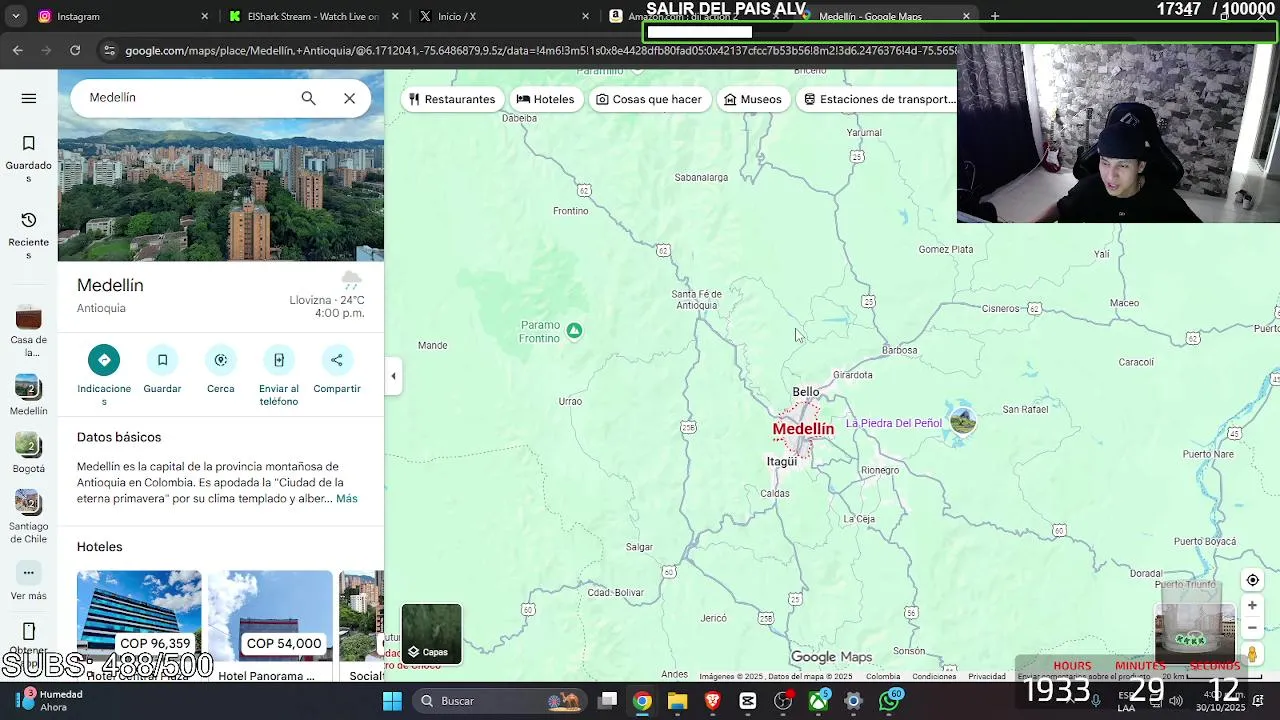Click the Cerca nearby icon
This screenshot has height=720, width=1280.
(221, 360)
